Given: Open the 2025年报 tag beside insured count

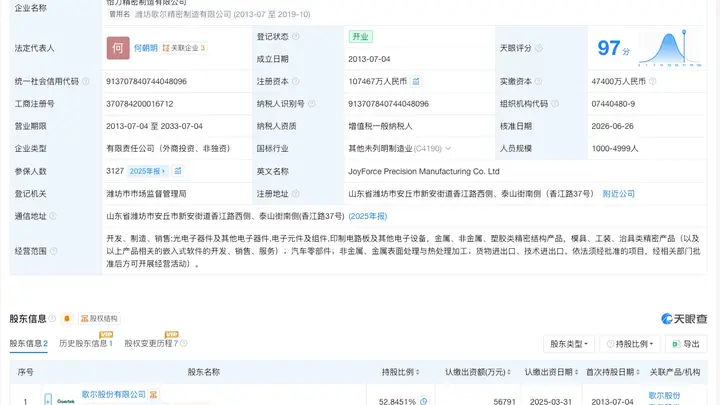Looking at the screenshot, I should pos(147,171).
